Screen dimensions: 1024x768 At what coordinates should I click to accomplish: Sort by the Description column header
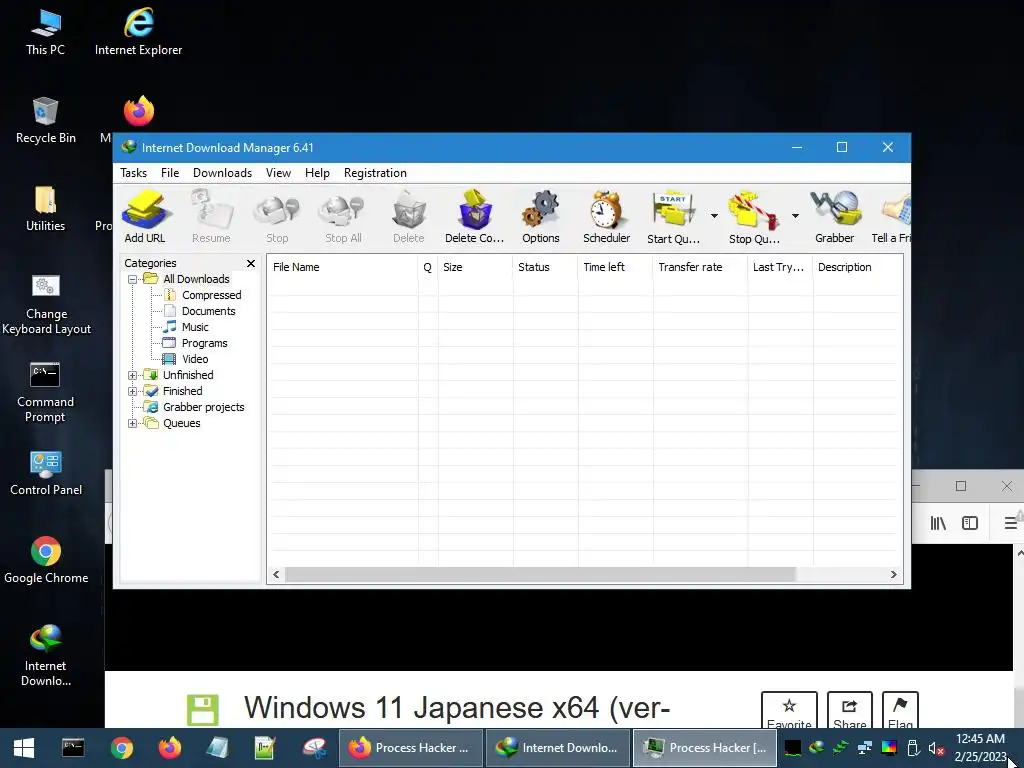(x=857, y=267)
